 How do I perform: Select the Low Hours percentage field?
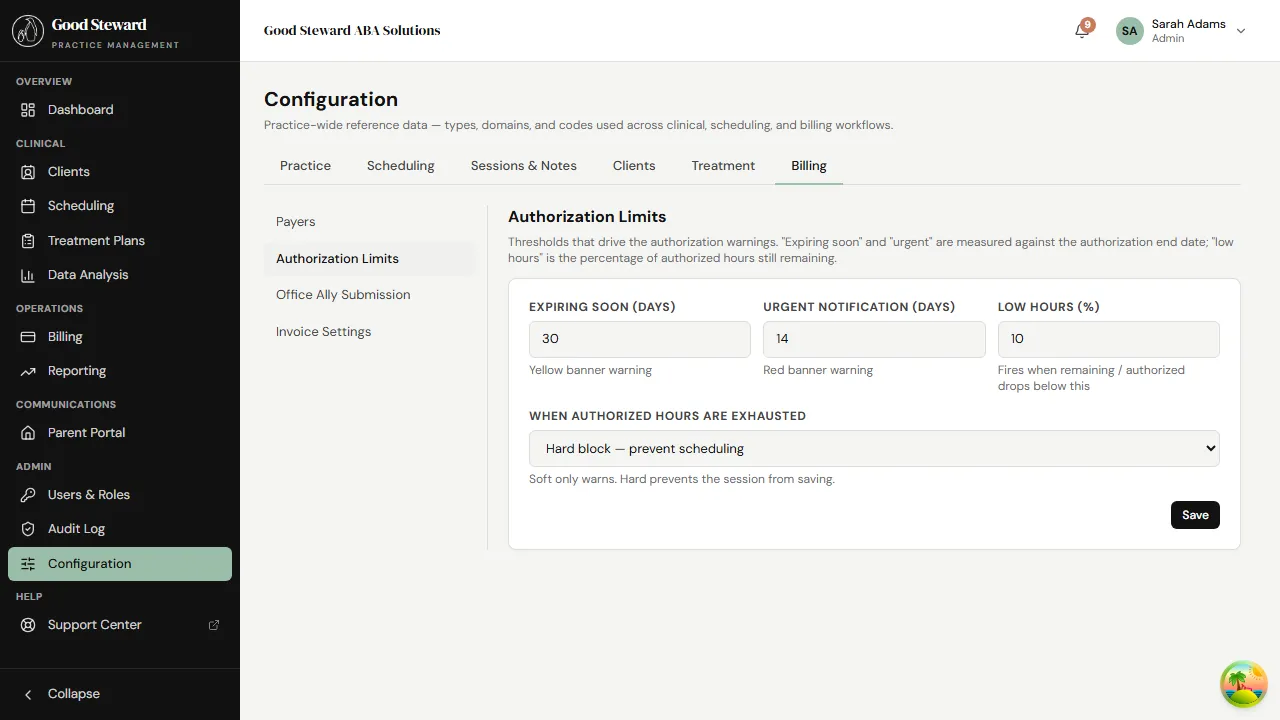pyautogui.click(x=1108, y=339)
